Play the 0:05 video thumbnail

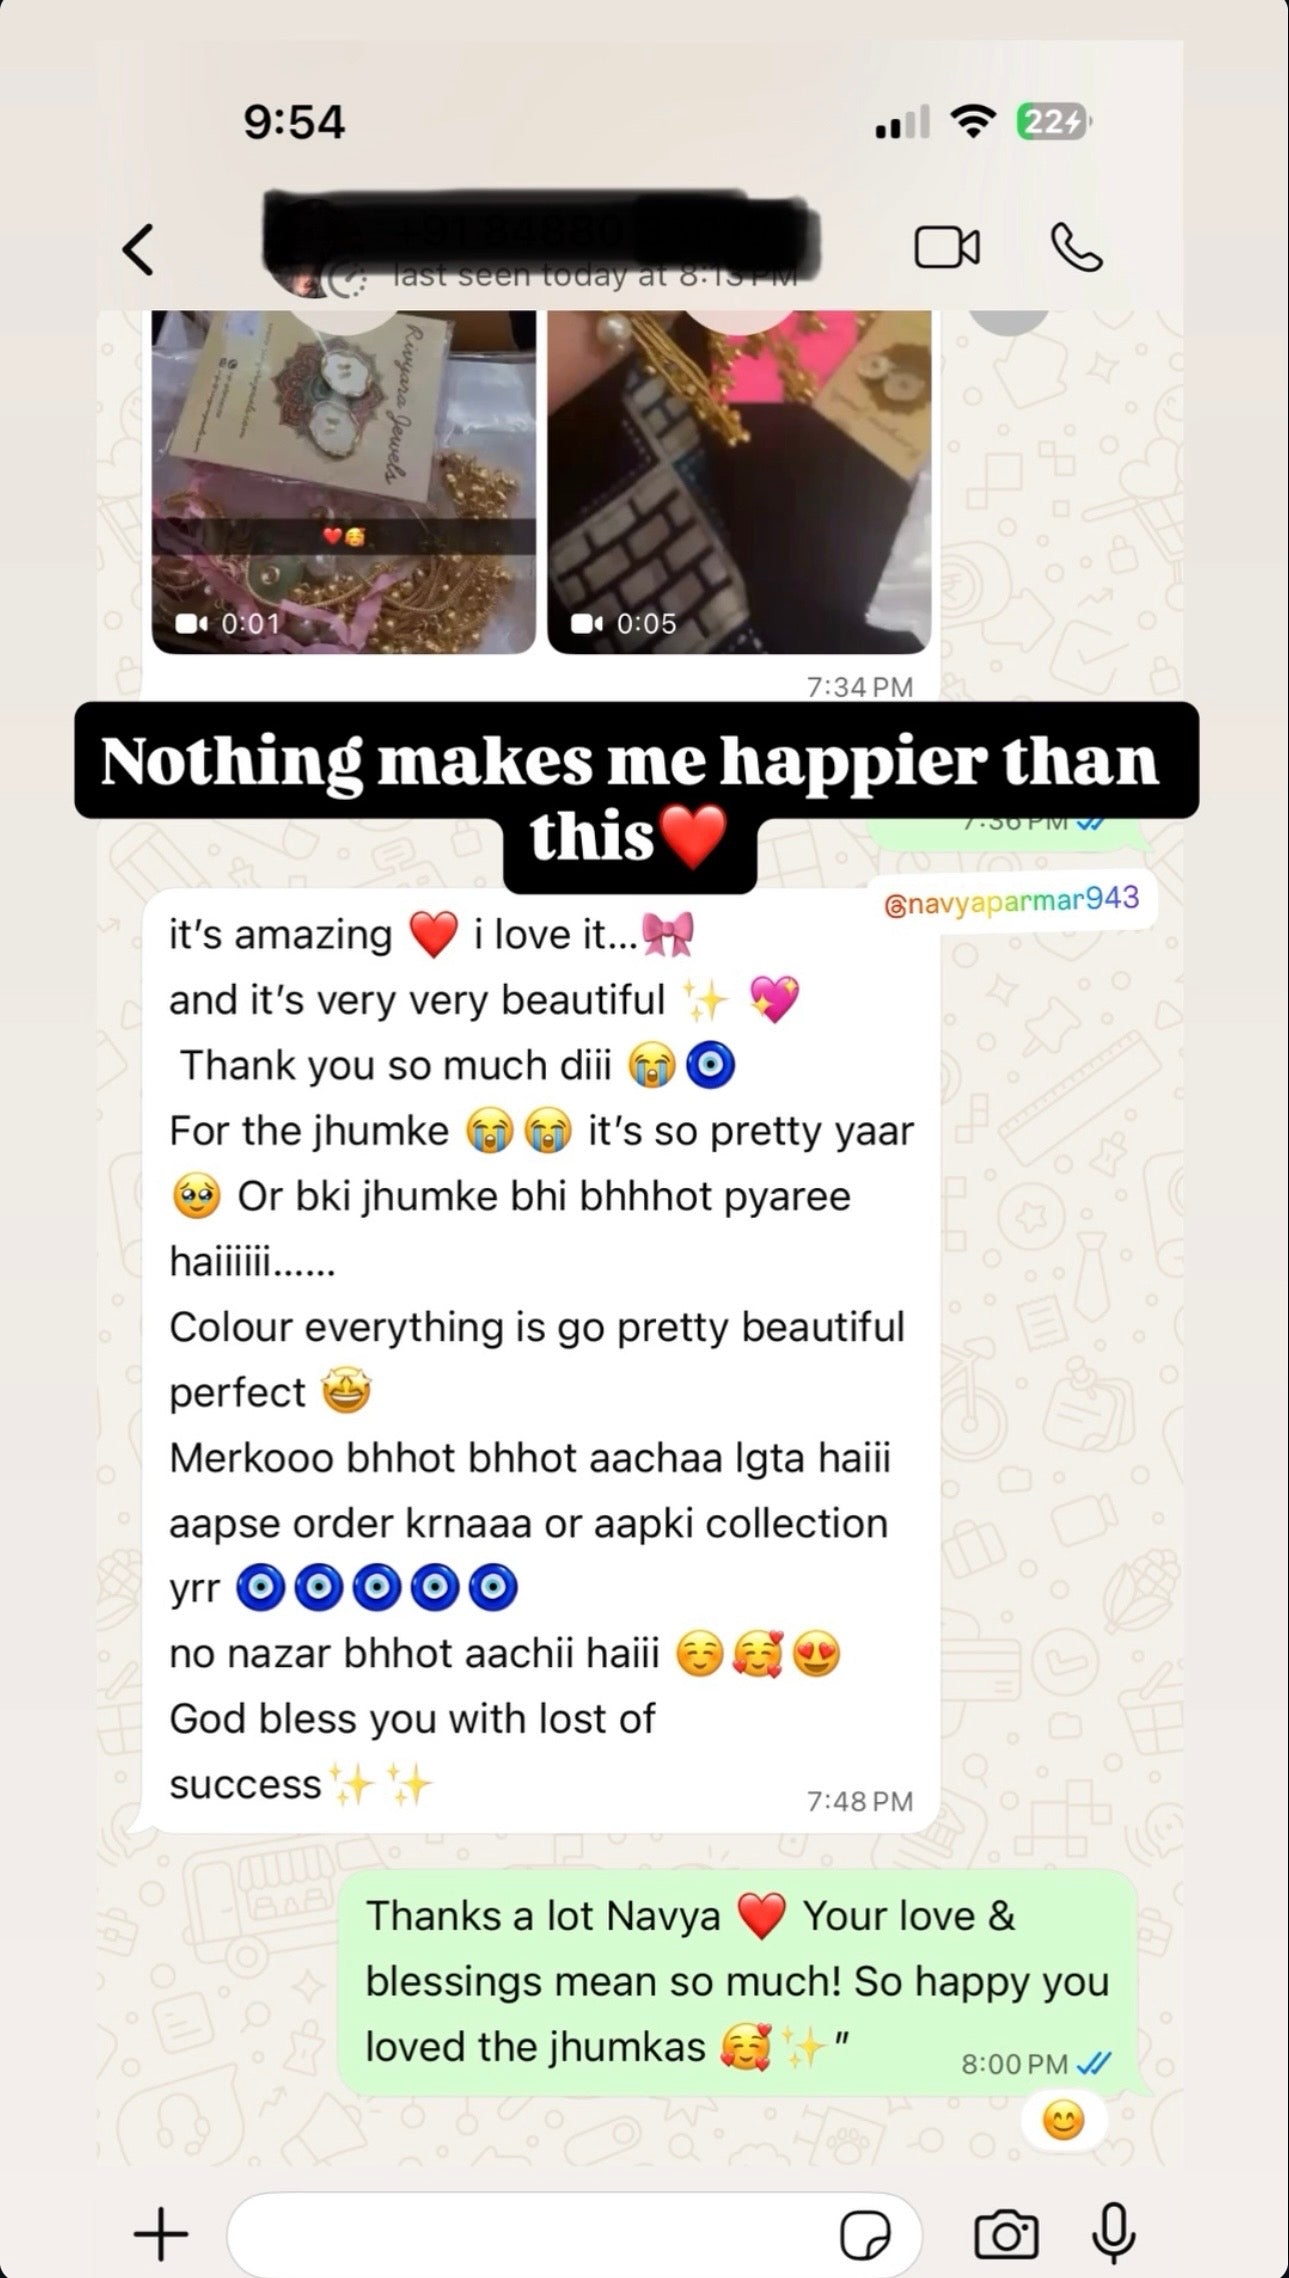point(739,481)
